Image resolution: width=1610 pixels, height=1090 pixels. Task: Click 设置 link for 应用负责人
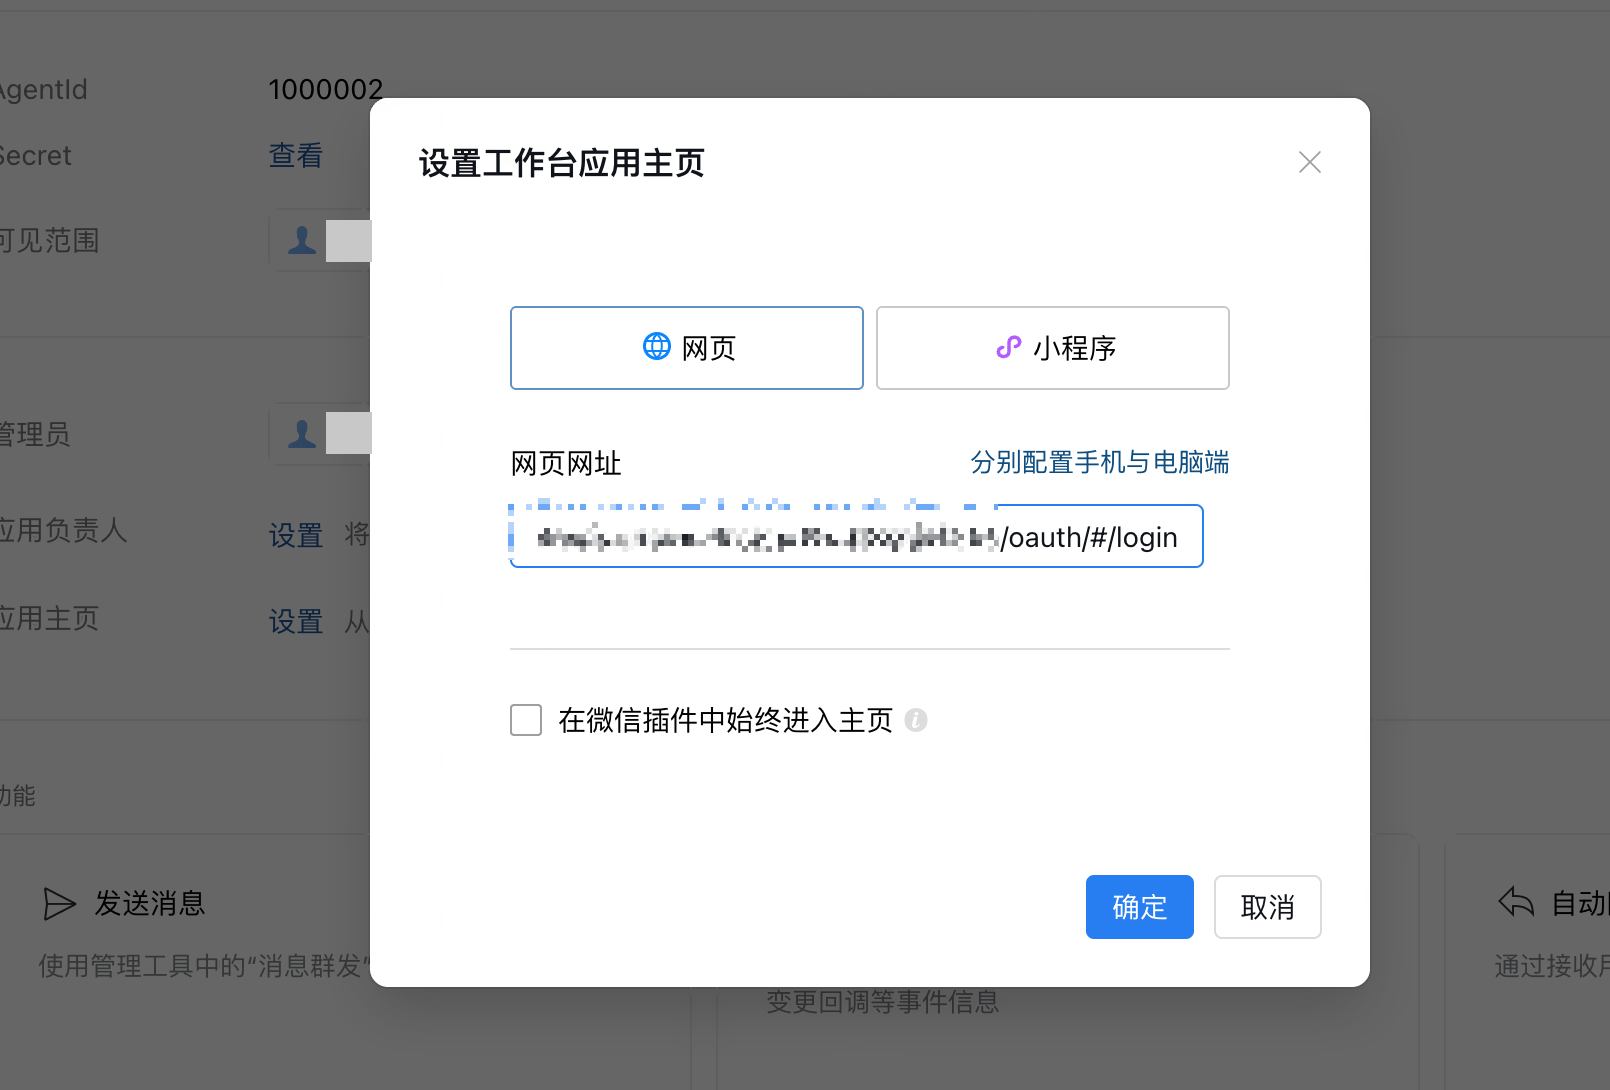[x=296, y=535]
